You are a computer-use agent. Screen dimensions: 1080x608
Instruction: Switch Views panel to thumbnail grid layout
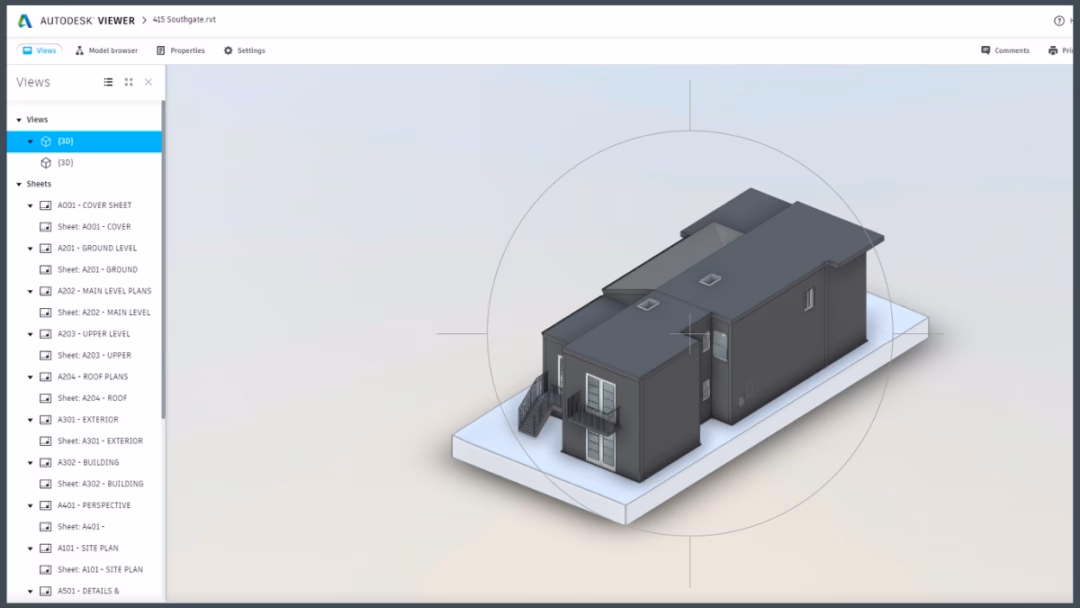tap(128, 82)
